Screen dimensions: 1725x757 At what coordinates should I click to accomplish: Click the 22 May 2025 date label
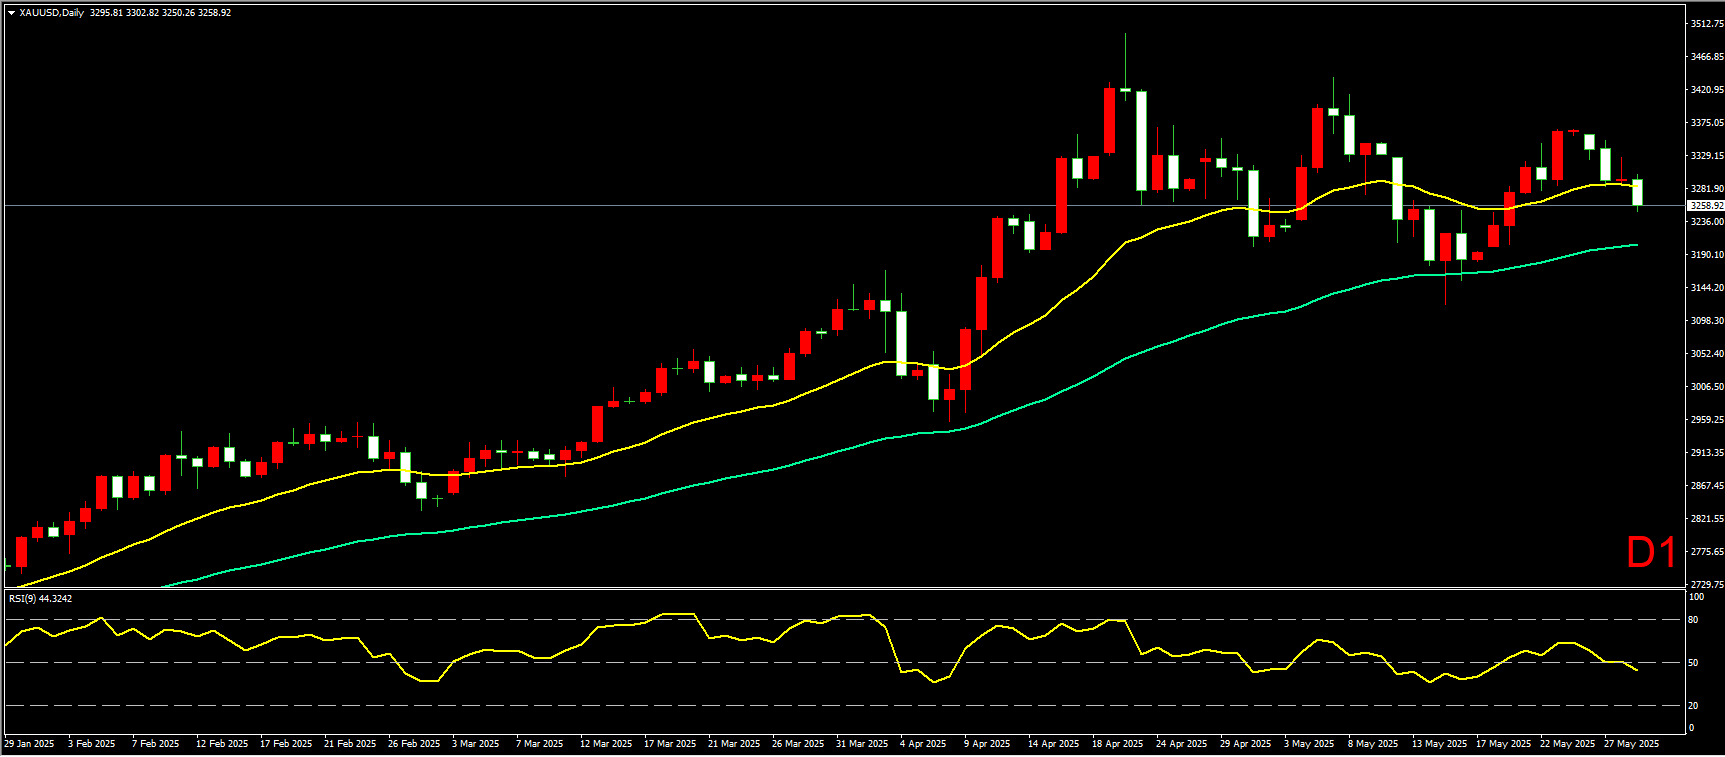1567,744
